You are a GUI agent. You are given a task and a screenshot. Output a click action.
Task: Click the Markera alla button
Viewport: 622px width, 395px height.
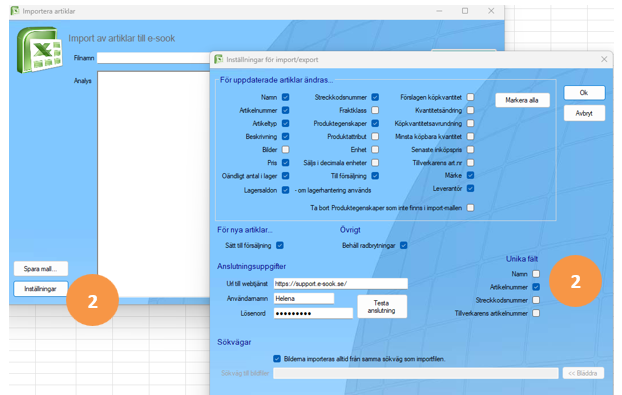[522, 100]
